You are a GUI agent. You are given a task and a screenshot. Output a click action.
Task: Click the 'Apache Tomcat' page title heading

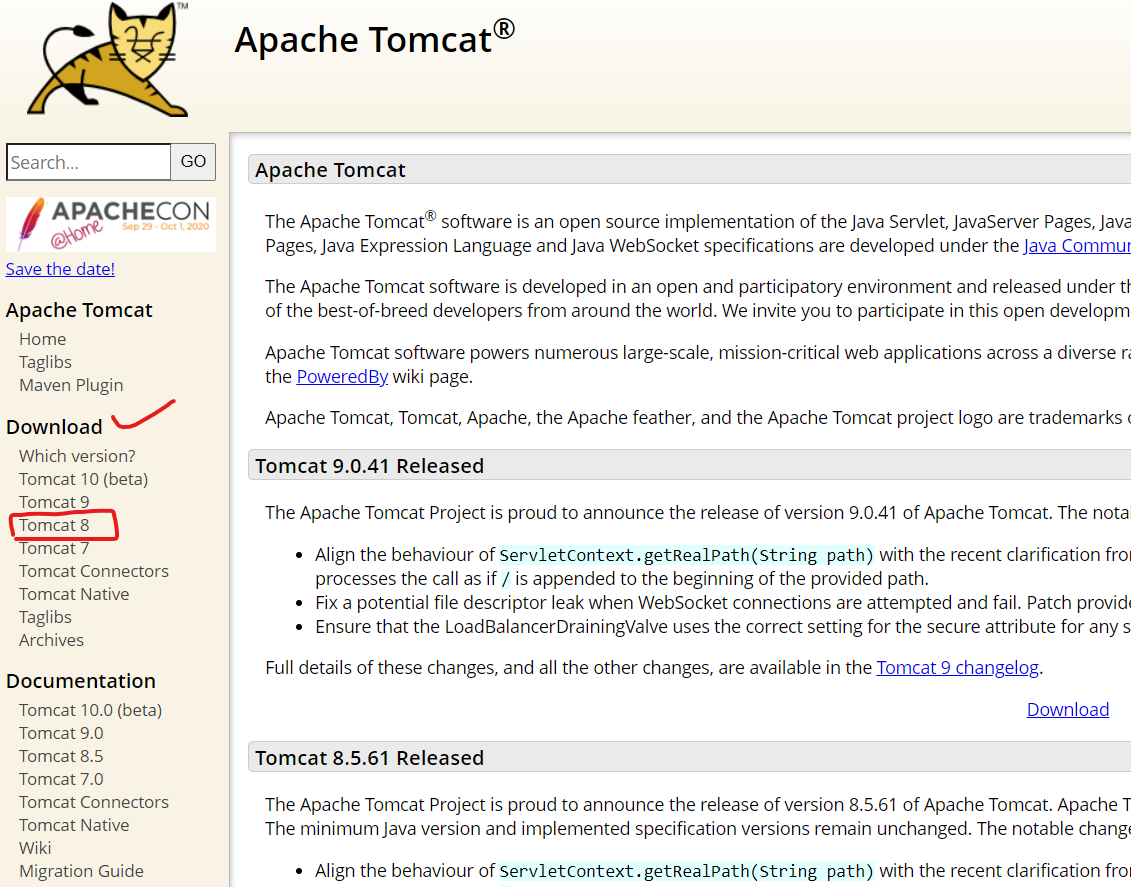point(374,38)
